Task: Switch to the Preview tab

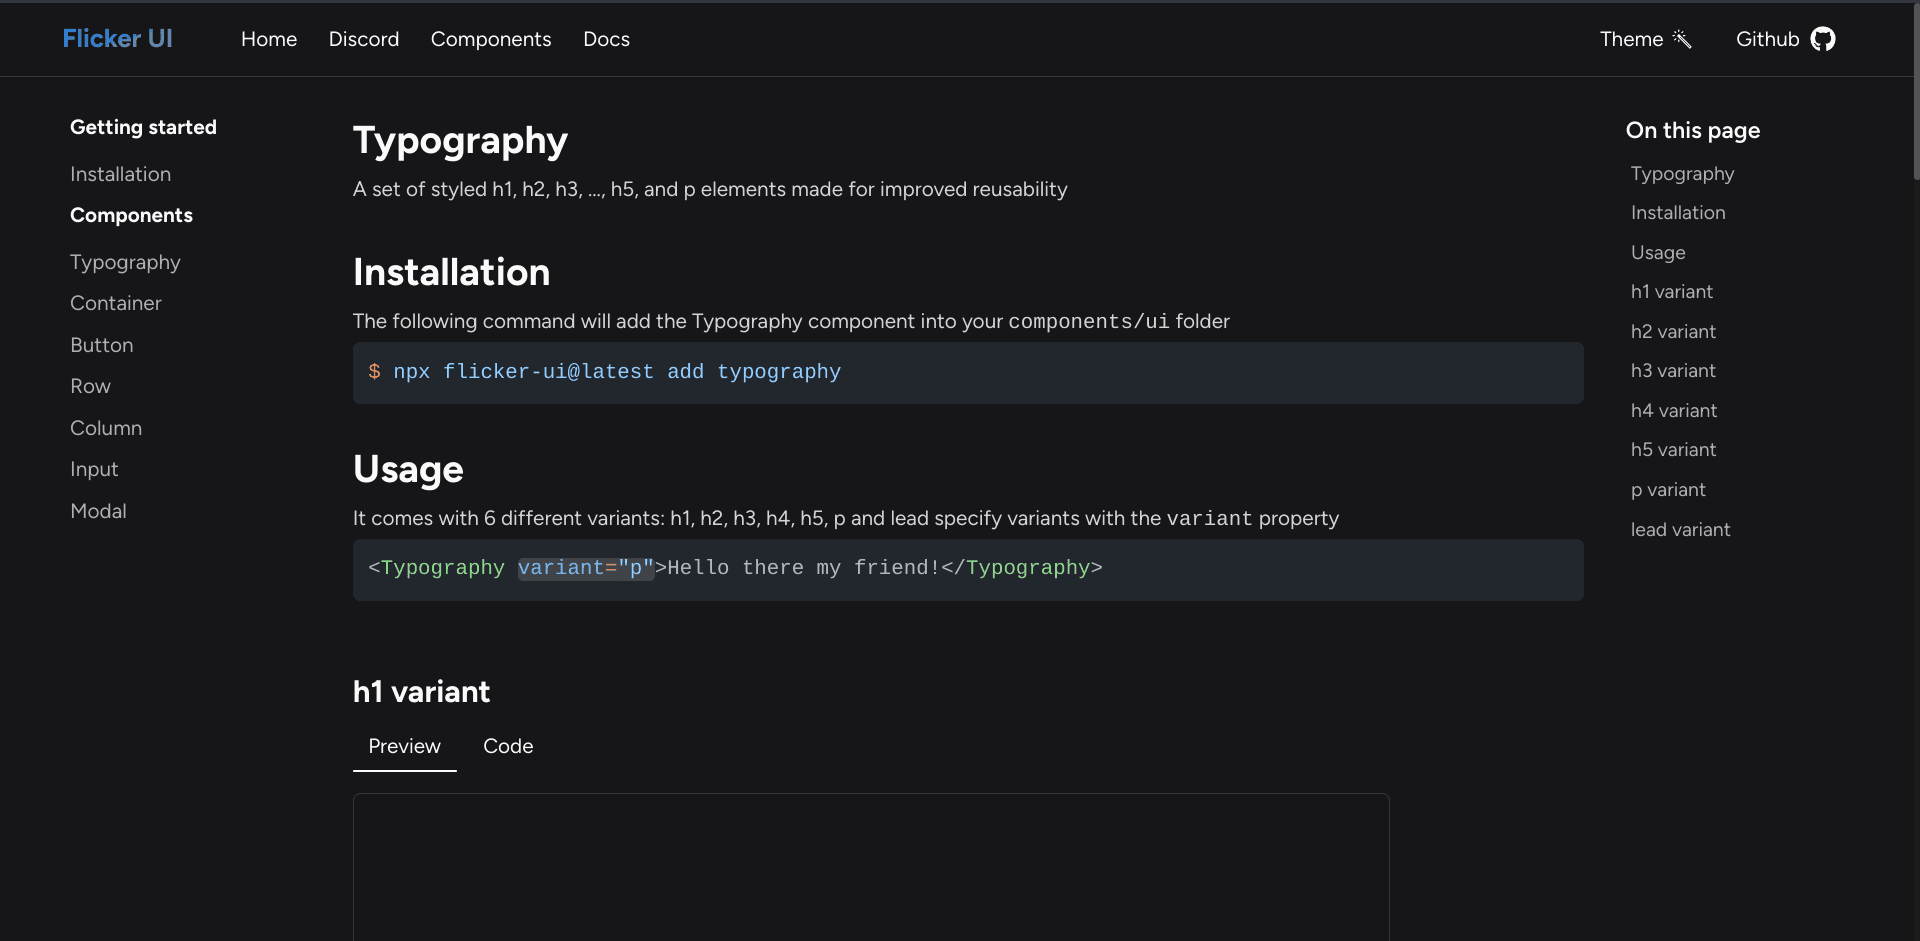Action: click(404, 746)
